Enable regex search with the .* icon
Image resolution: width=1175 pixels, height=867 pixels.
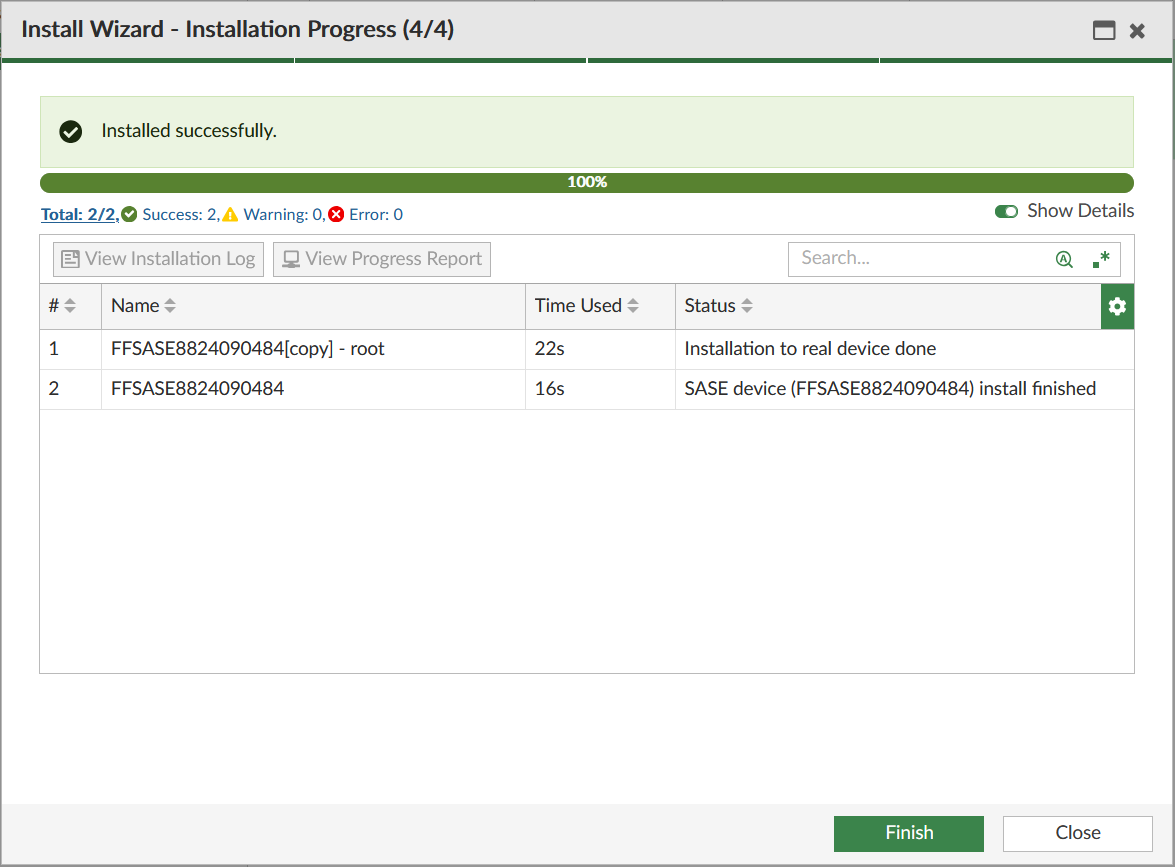[1101, 259]
